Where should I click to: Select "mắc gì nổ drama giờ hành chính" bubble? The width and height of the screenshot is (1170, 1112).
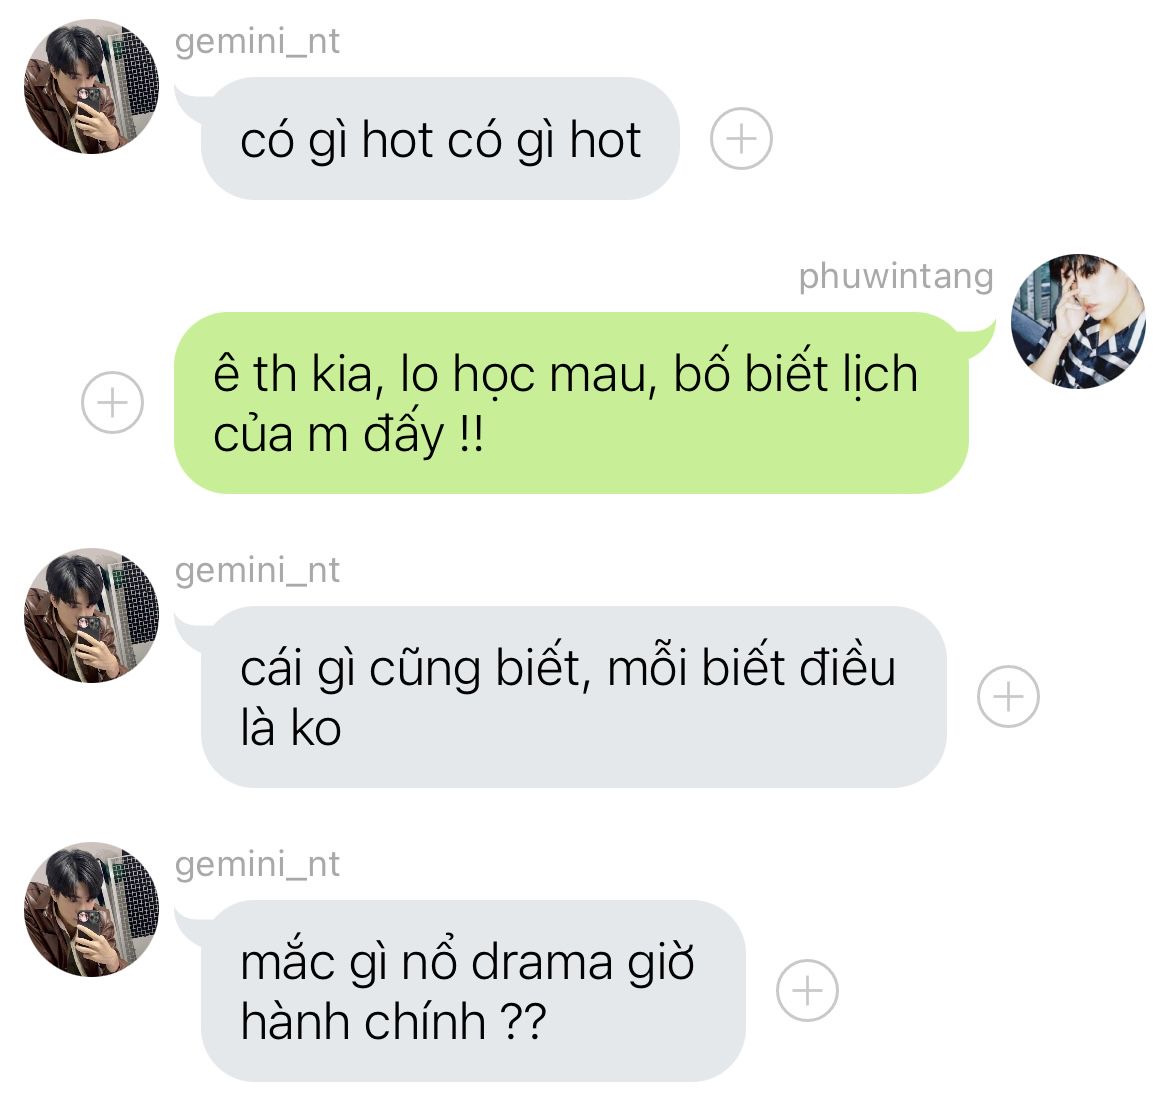[473, 991]
